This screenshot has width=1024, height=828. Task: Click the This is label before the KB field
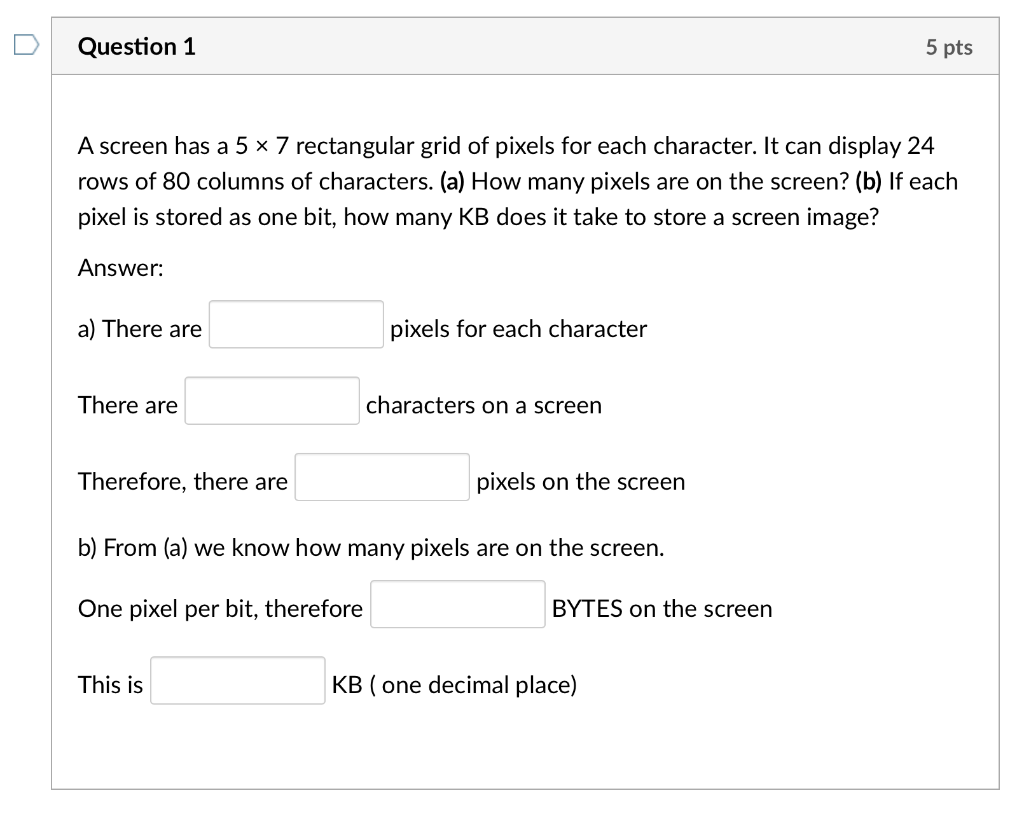point(109,685)
